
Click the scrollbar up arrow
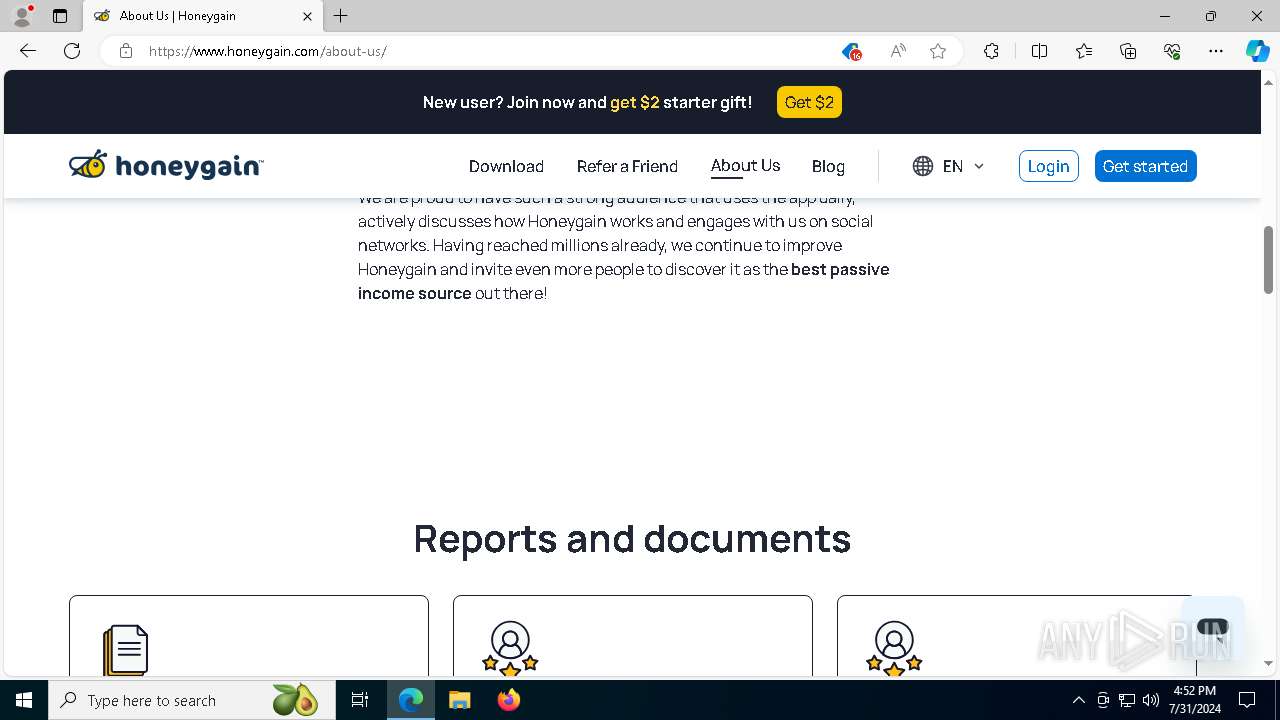(x=1269, y=82)
